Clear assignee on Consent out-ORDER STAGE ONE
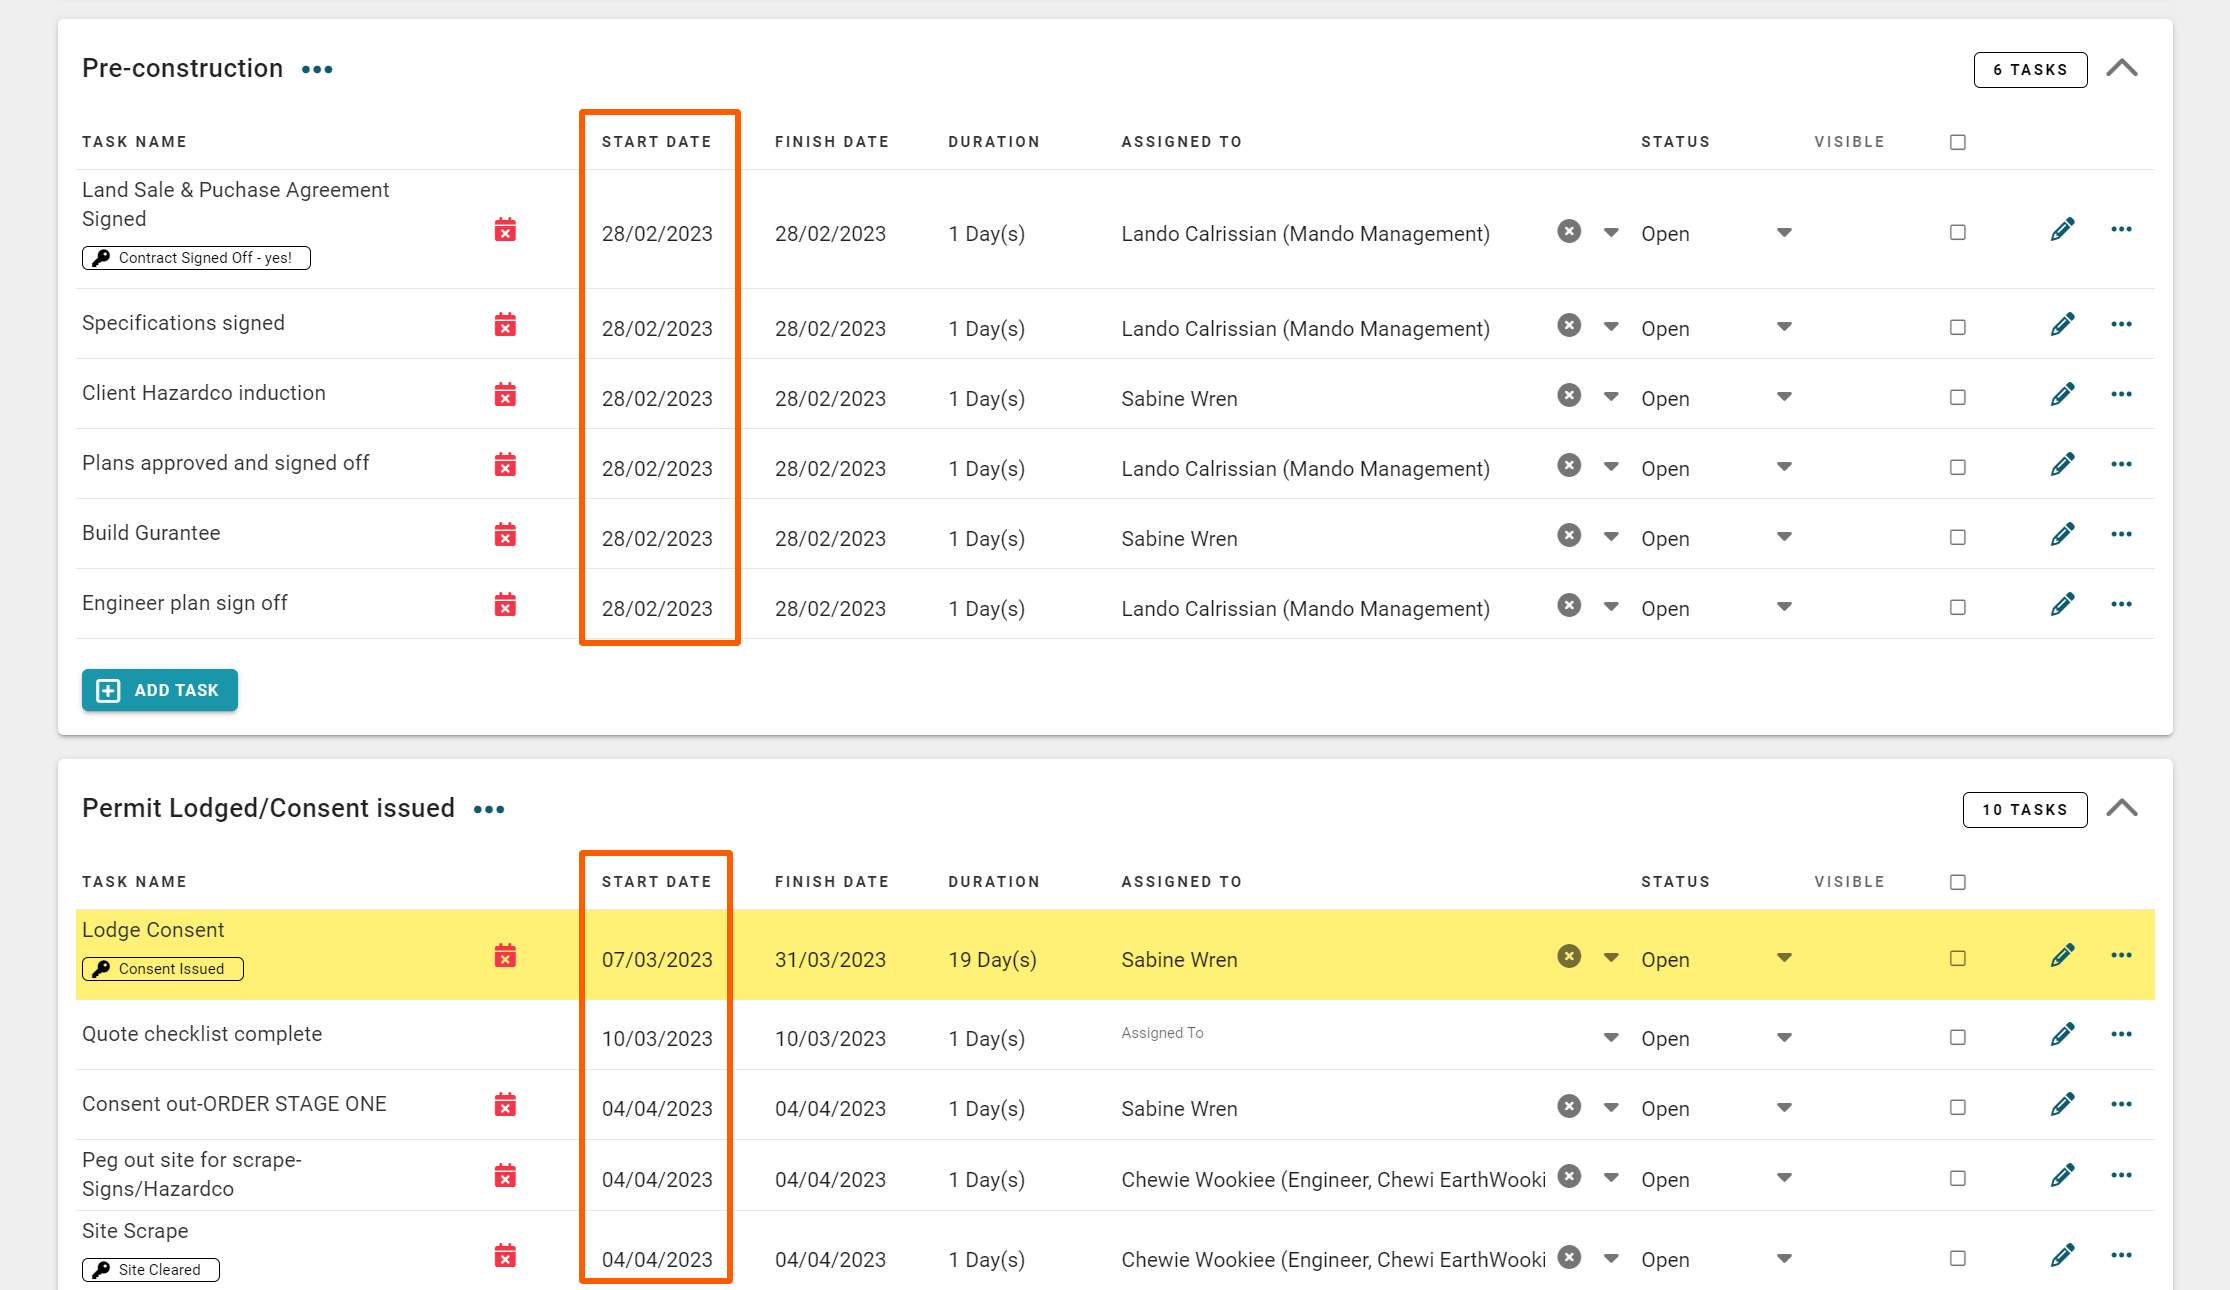2230x1290 pixels. coord(1569,1106)
